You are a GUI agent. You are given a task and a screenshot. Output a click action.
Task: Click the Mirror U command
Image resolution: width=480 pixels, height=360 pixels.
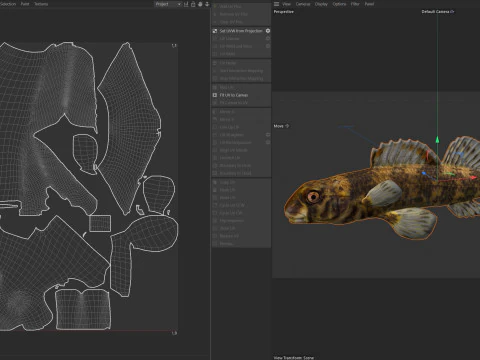[x=227, y=112]
